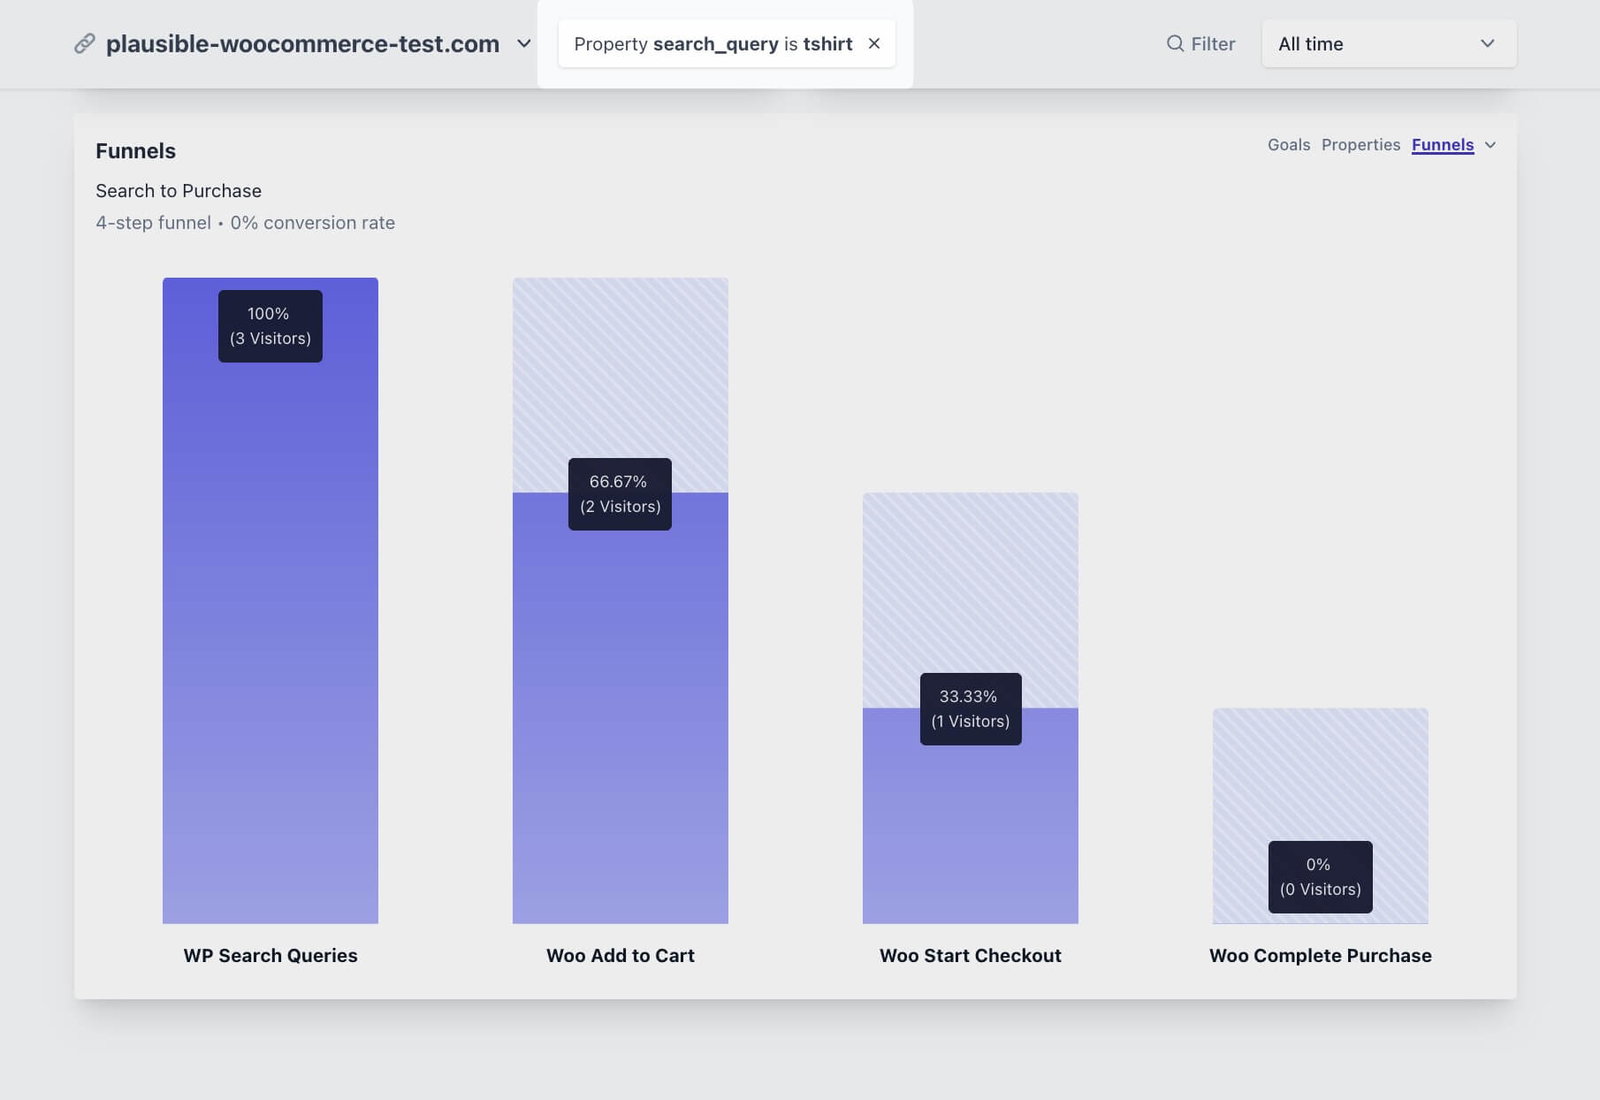Remove the search_query tshirt filter
The height and width of the screenshot is (1100, 1600).
click(x=874, y=43)
